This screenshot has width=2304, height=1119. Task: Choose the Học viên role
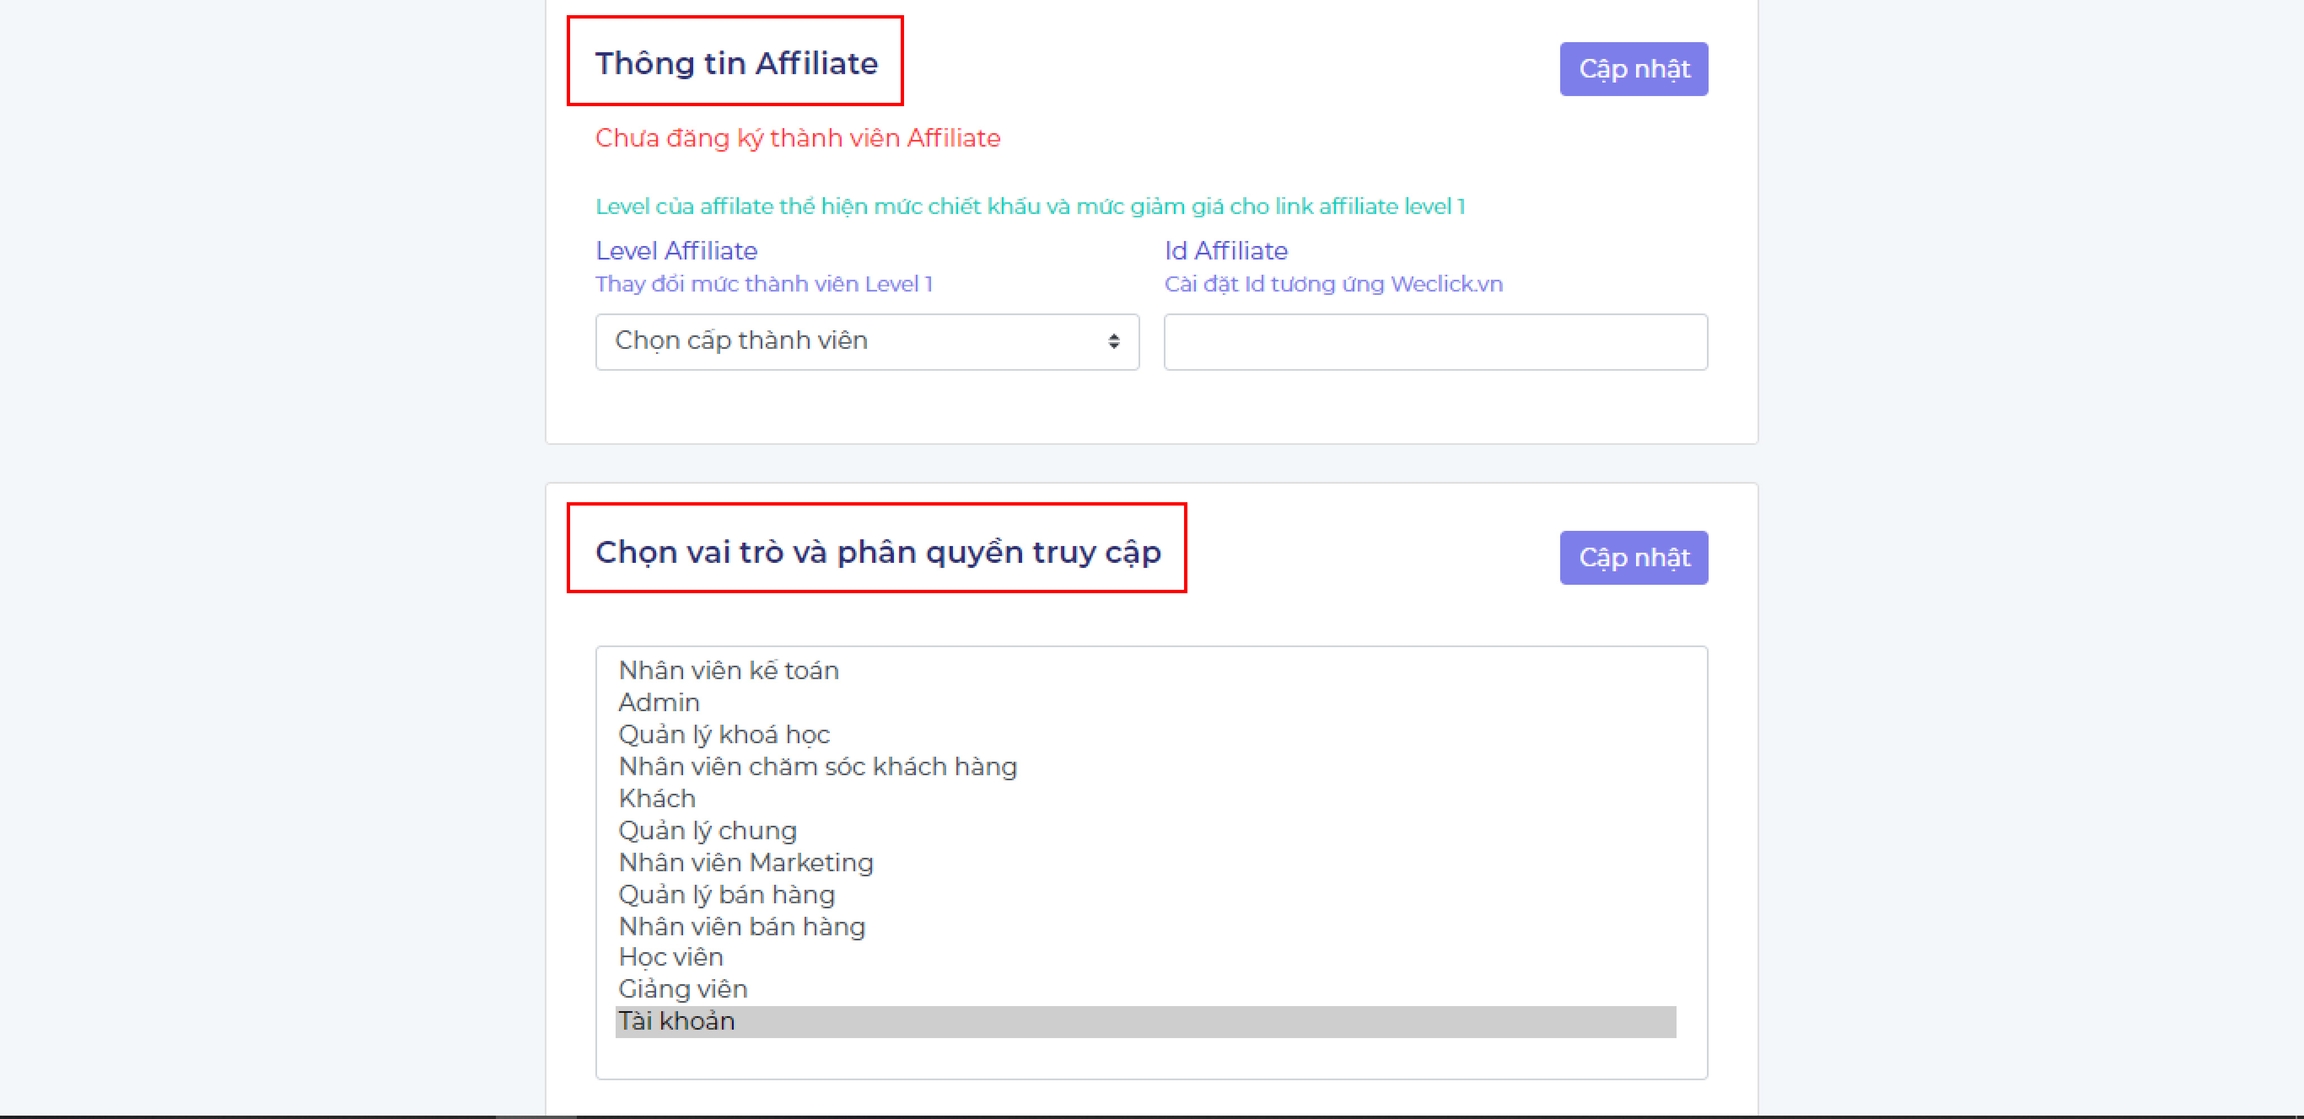click(670, 958)
